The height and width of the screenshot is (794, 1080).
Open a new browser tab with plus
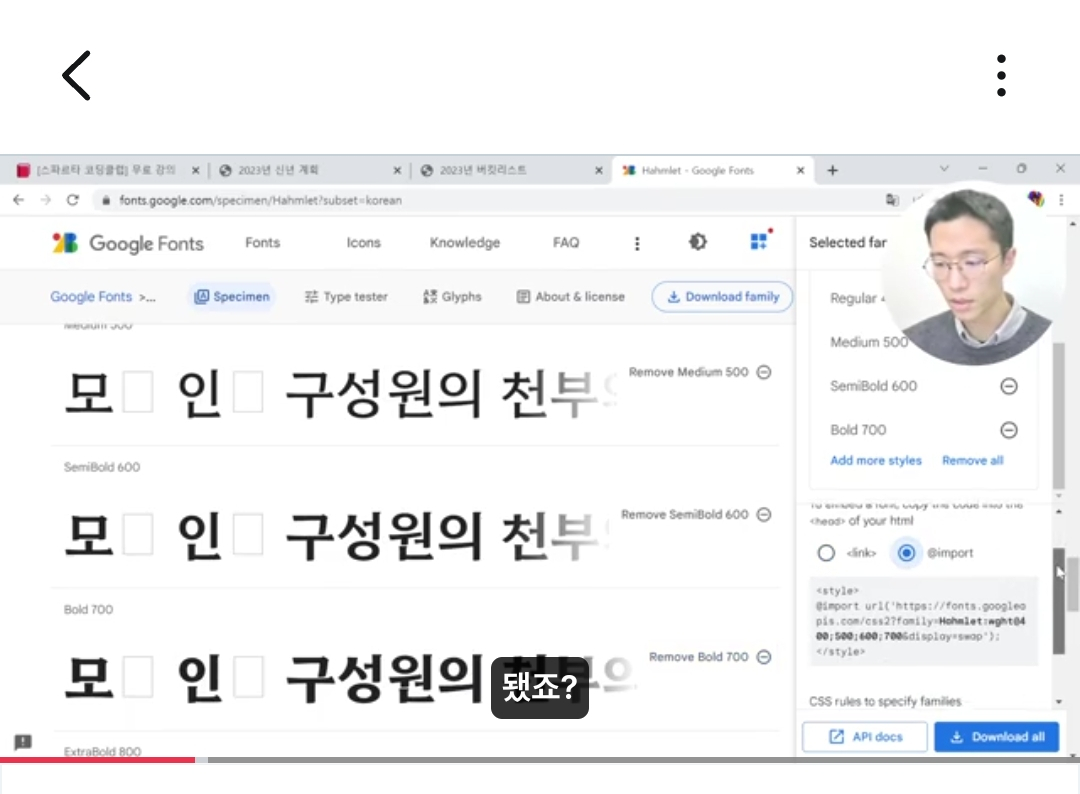point(832,170)
